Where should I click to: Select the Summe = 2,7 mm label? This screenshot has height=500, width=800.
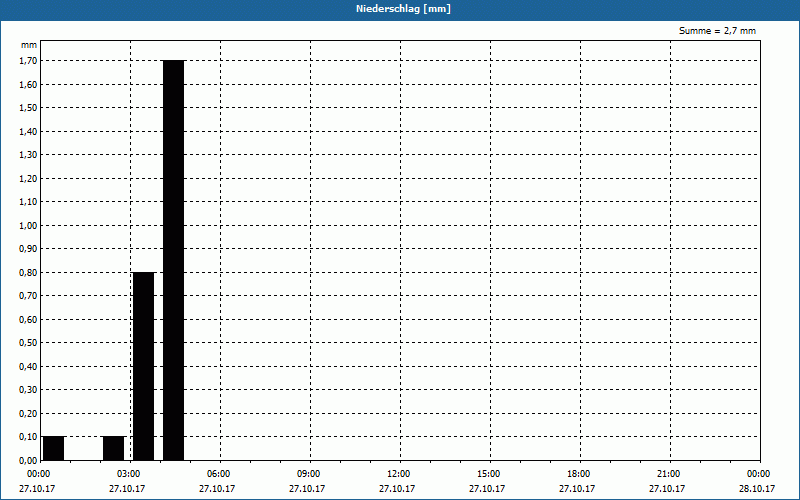tap(717, 31)
